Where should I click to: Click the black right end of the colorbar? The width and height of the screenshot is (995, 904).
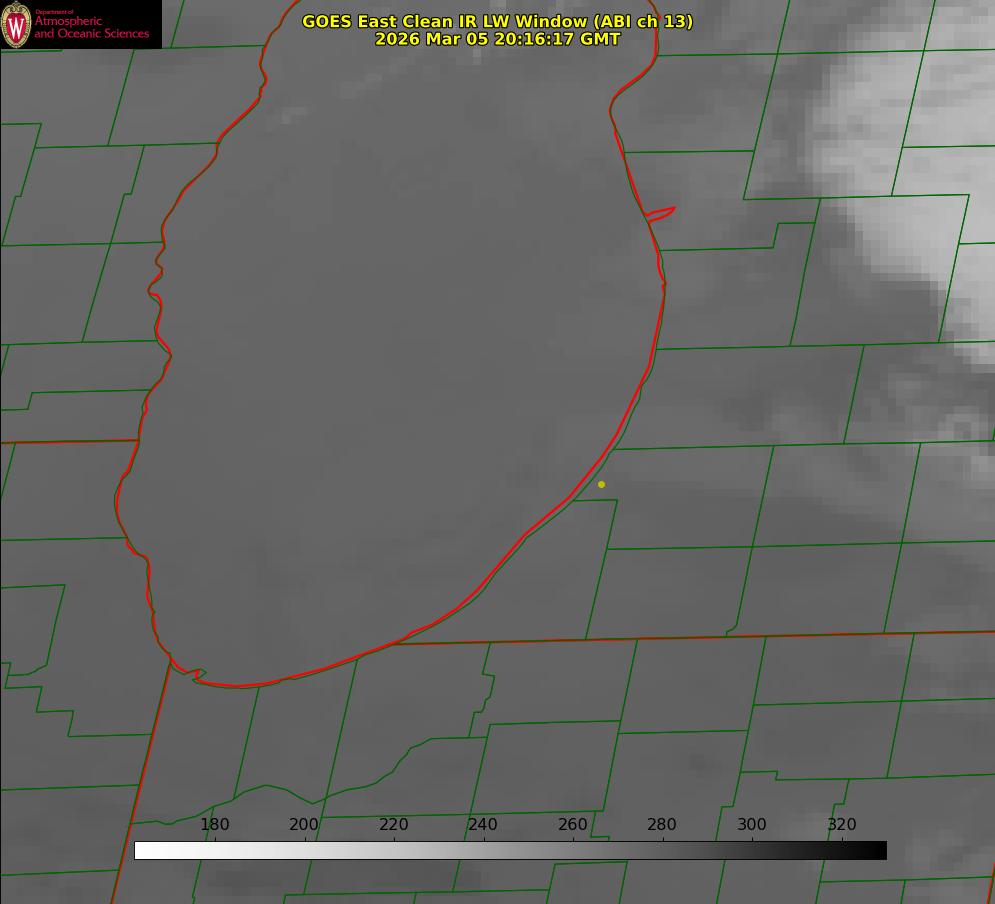tap(879, 850)
